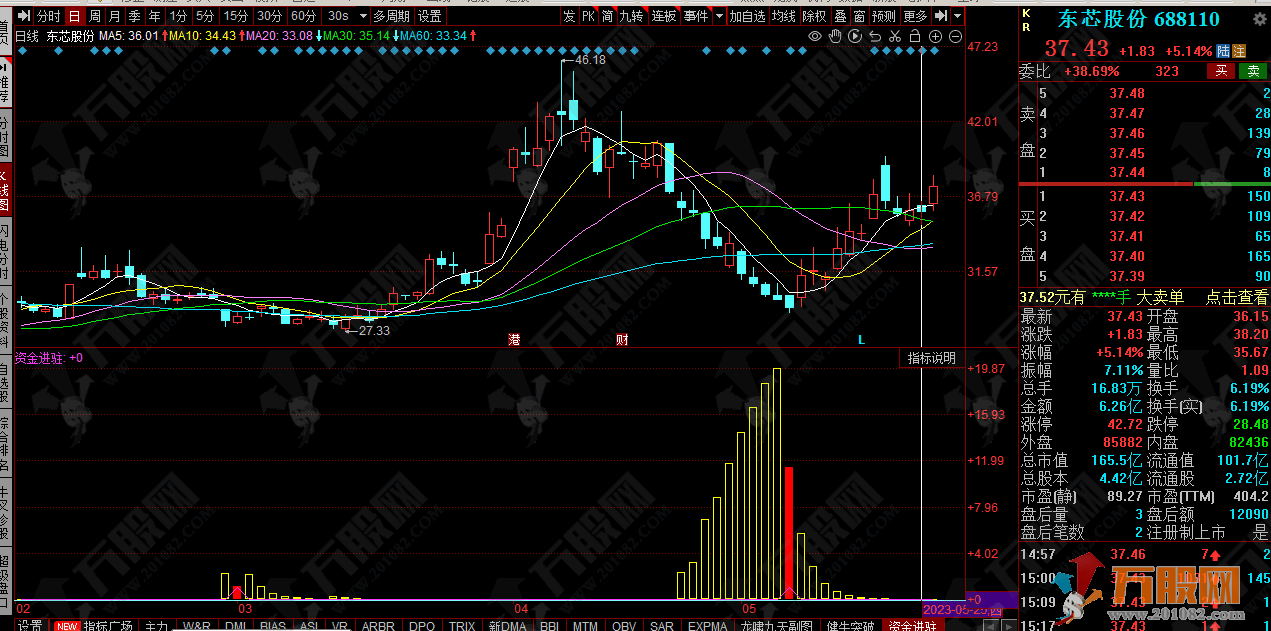Switch to the 龙腾九天副图 tab
Viewport: 1271px width, 631px height.
(x=776, y=626)
